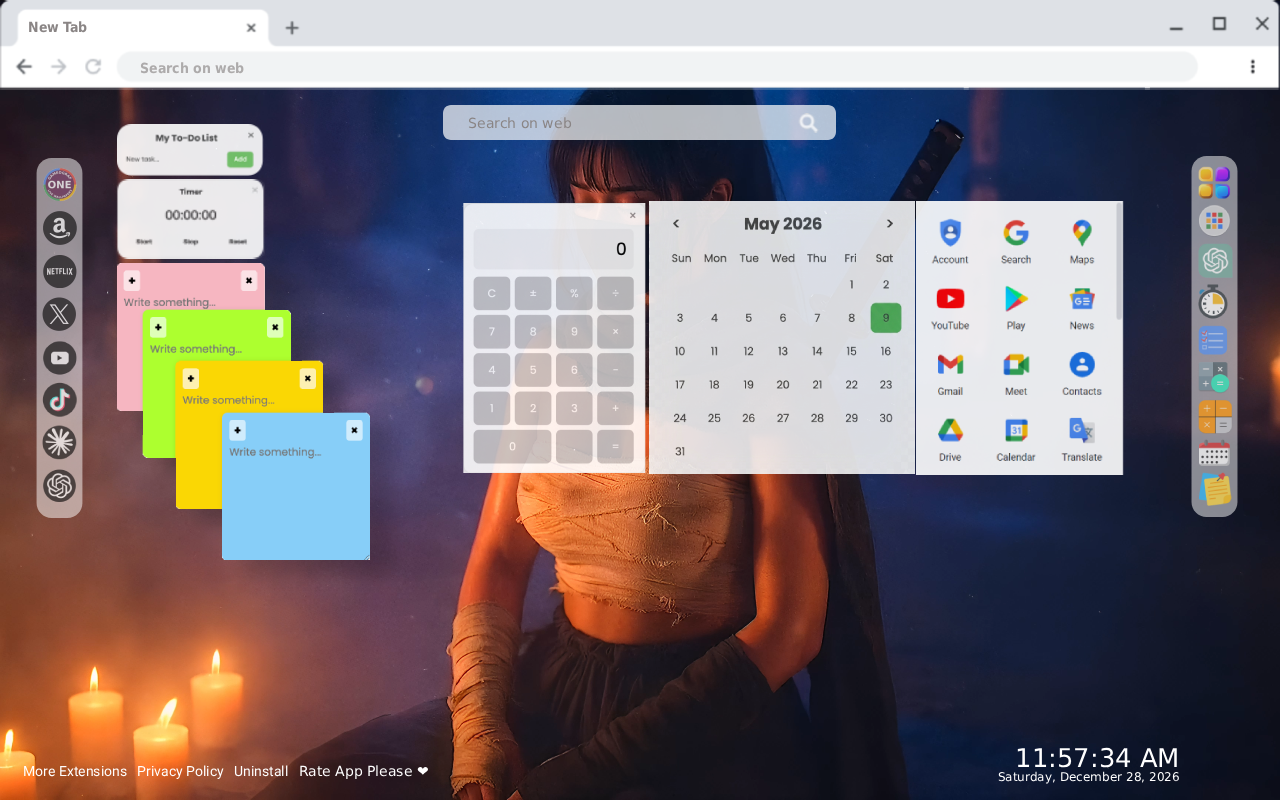
Task: Toggle the sticky notes widget icon
Action: pos(1214,490)
